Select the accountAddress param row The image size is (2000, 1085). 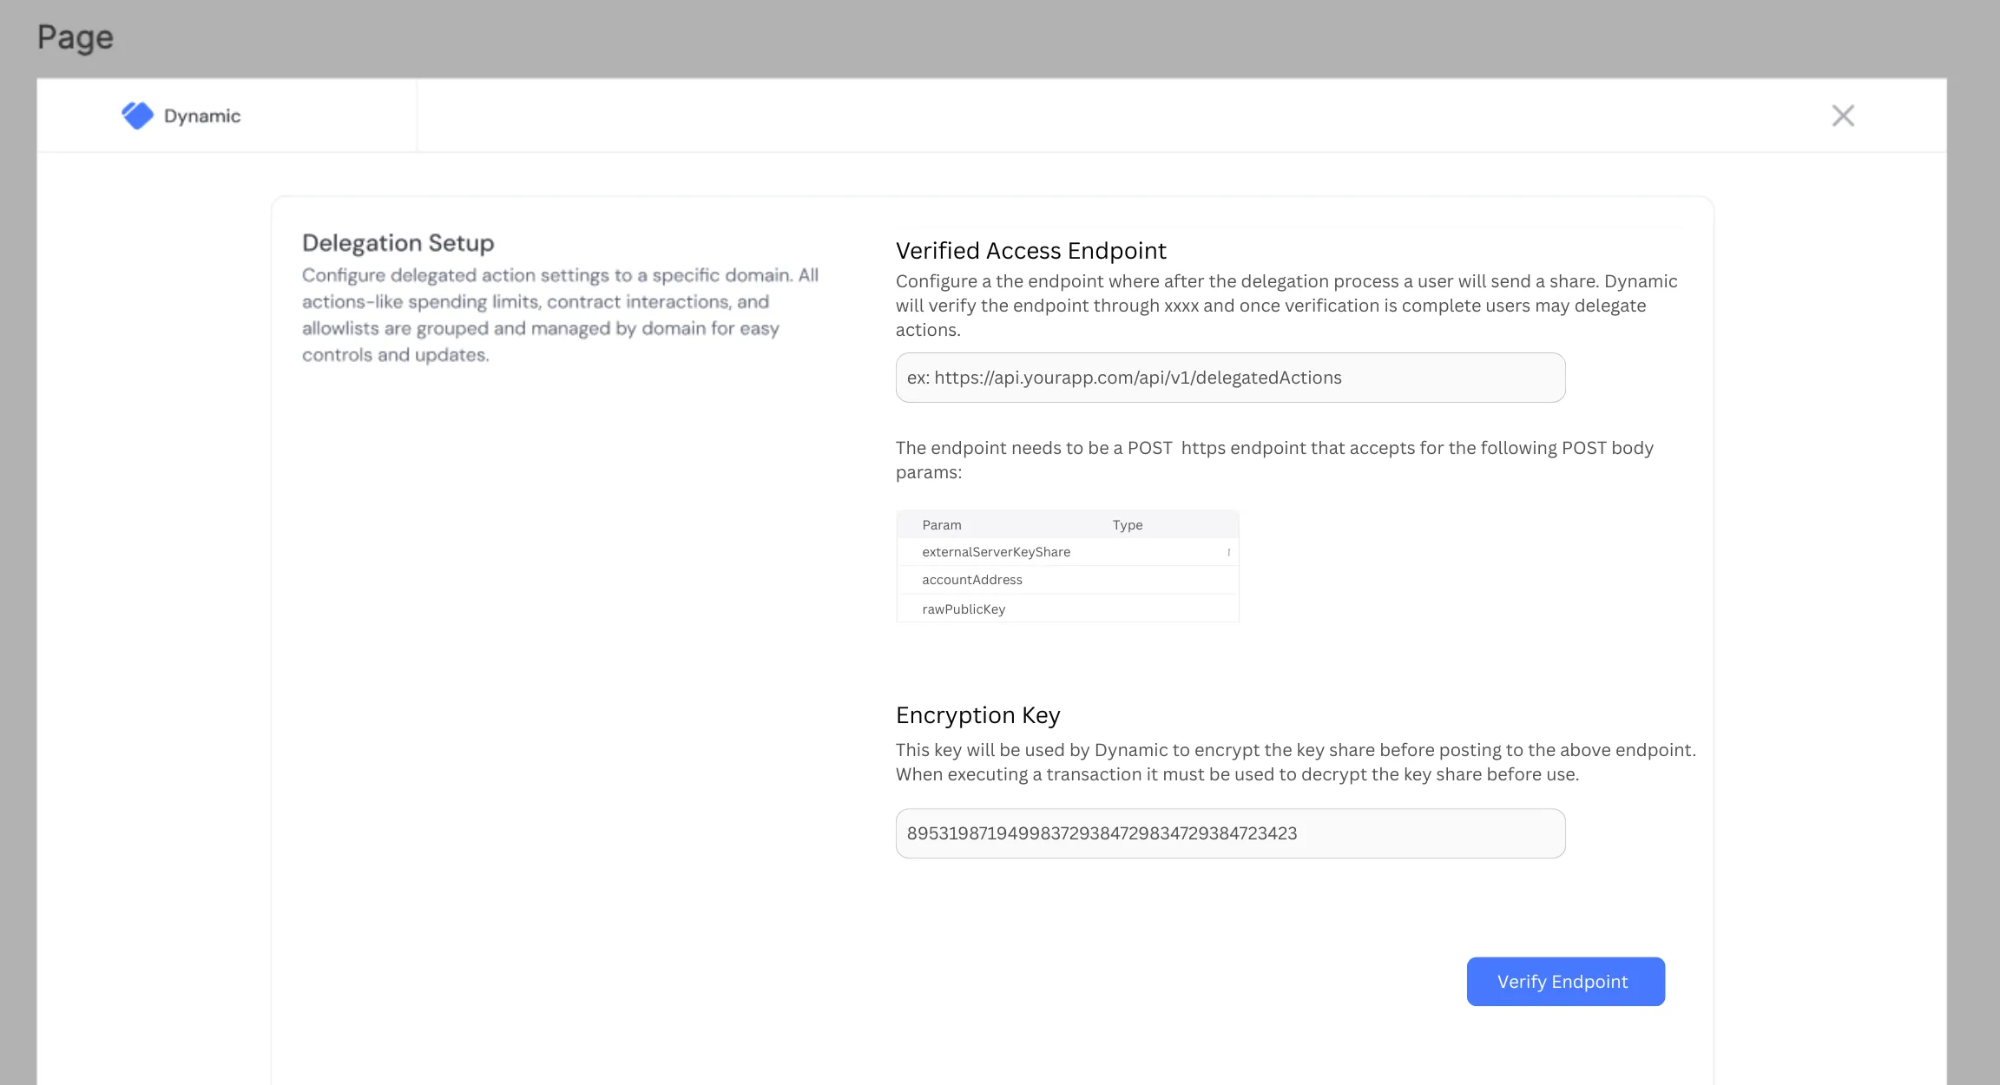pos(972,580)
